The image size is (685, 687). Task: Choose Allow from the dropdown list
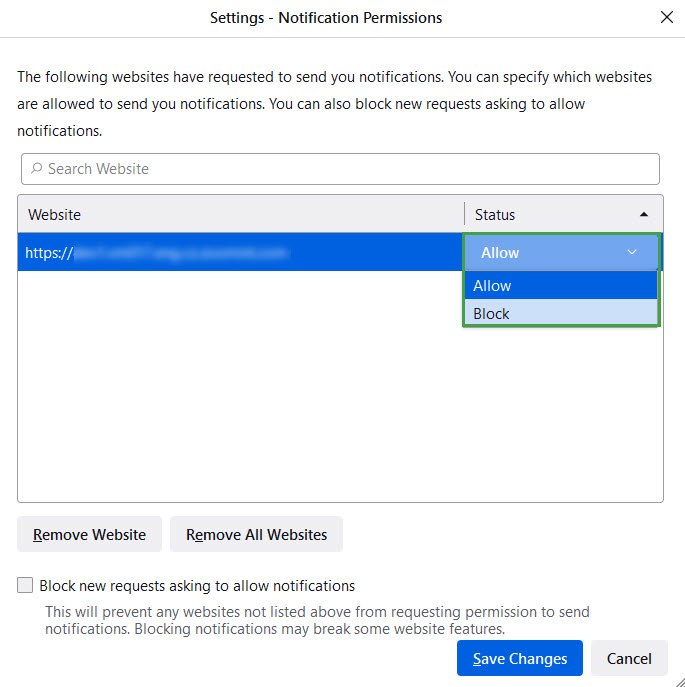point(560,286)
